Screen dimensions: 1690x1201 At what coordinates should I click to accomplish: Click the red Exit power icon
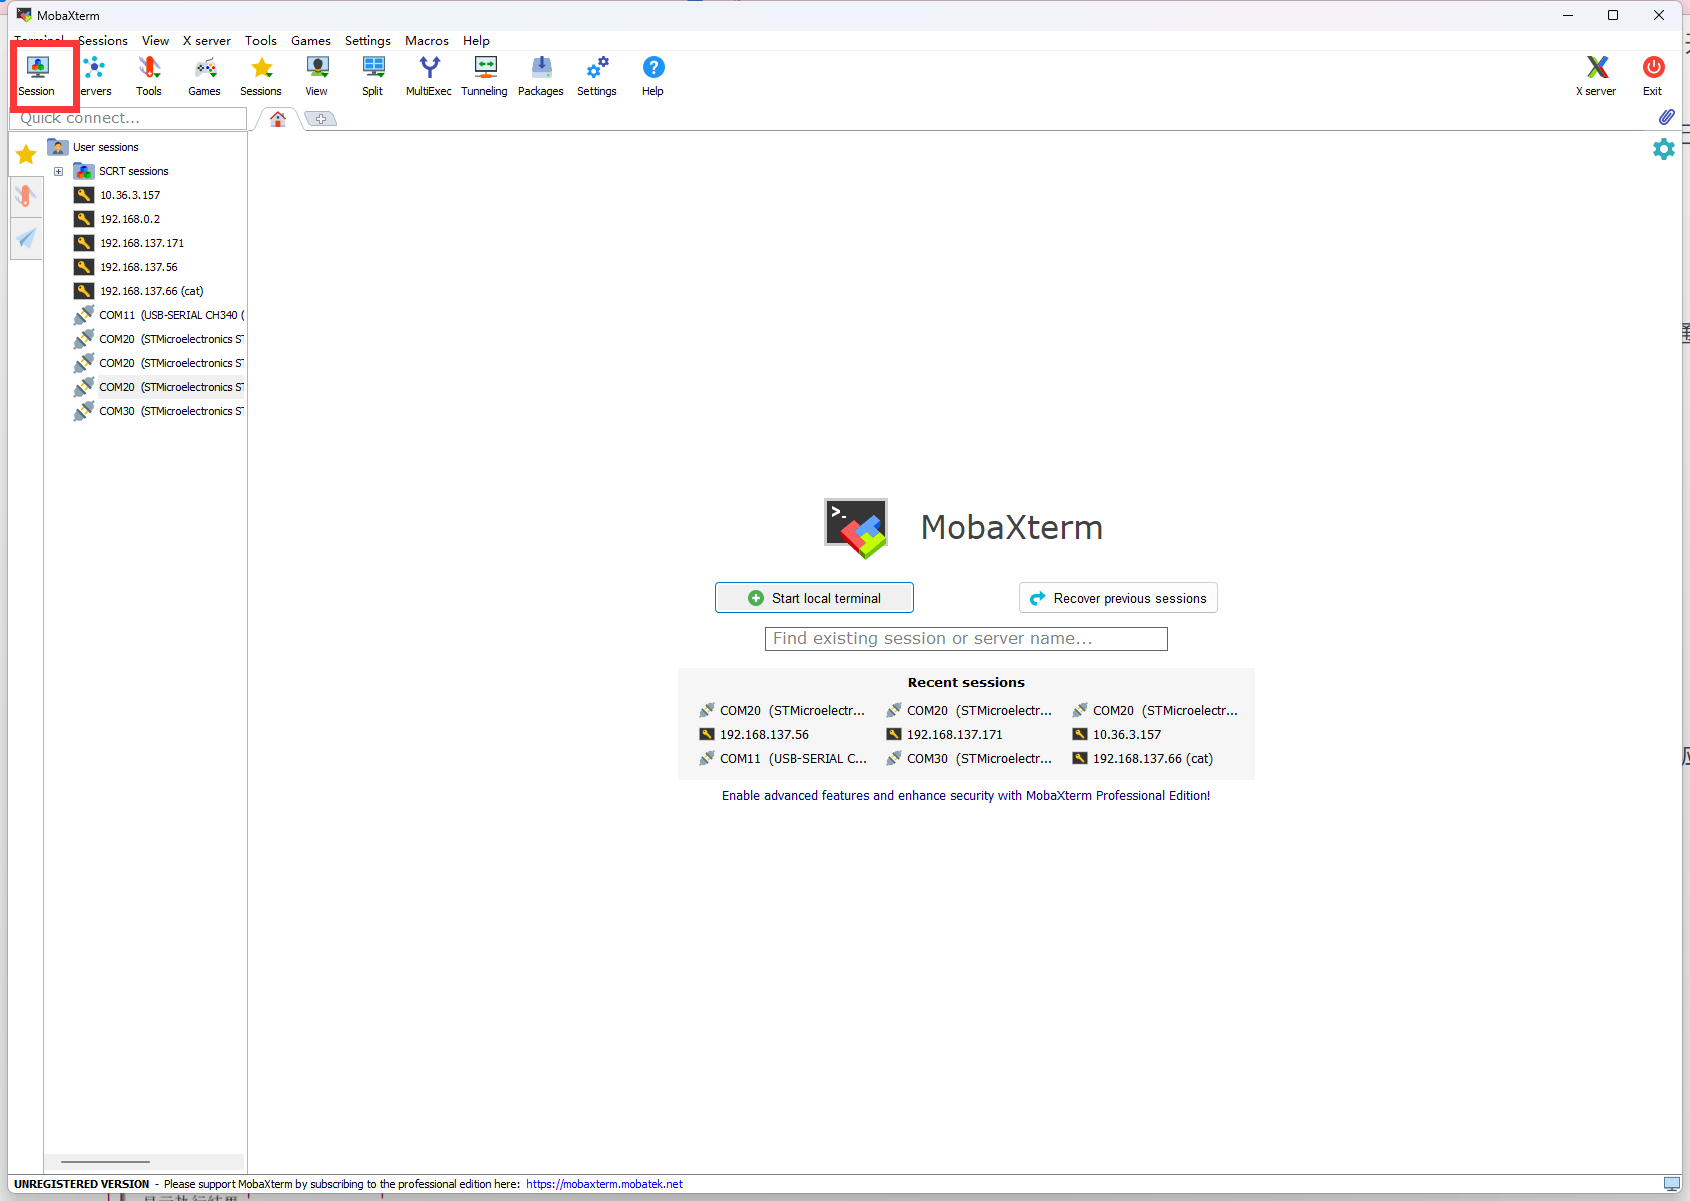click(x=1653, y=76)
